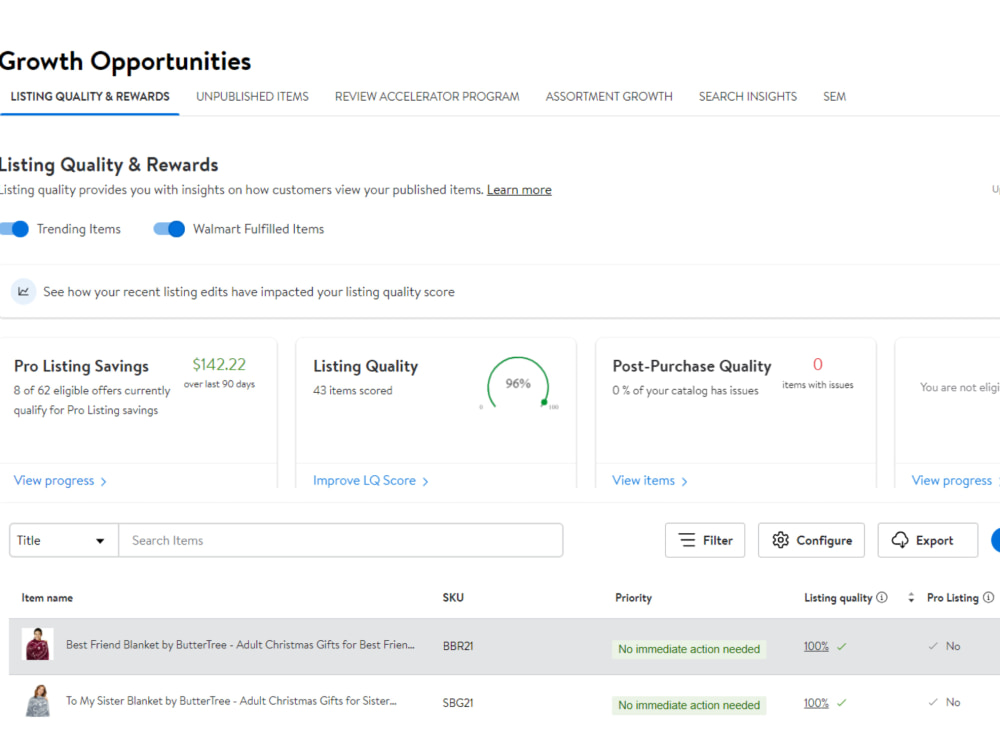The image size is (1000, 750).
Task: Click the Listing quality info icon
Action: [x=882, y=598]
